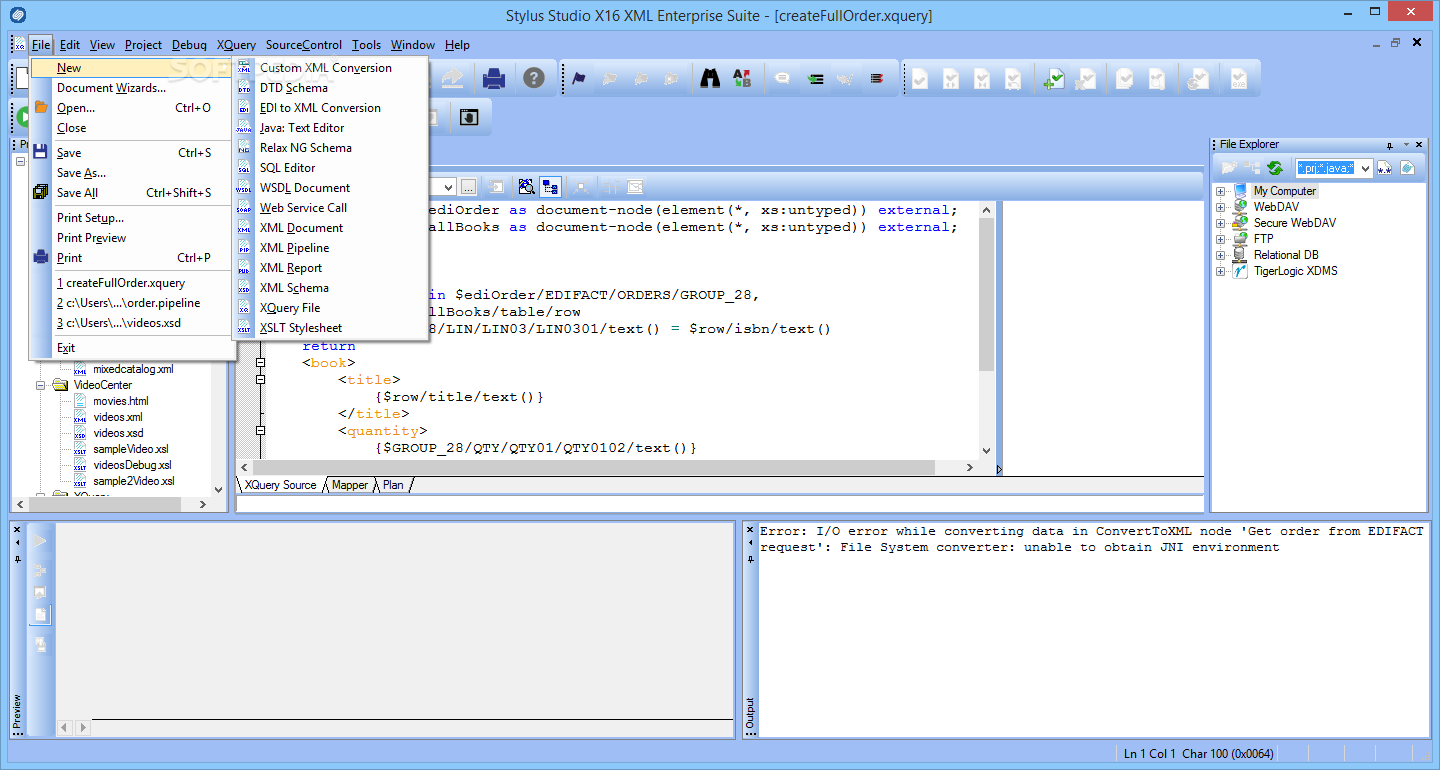This screenshot has width=1440, height=770.
Task: Click the videos.xsd file icon in project tree
Action: (80, 433)
